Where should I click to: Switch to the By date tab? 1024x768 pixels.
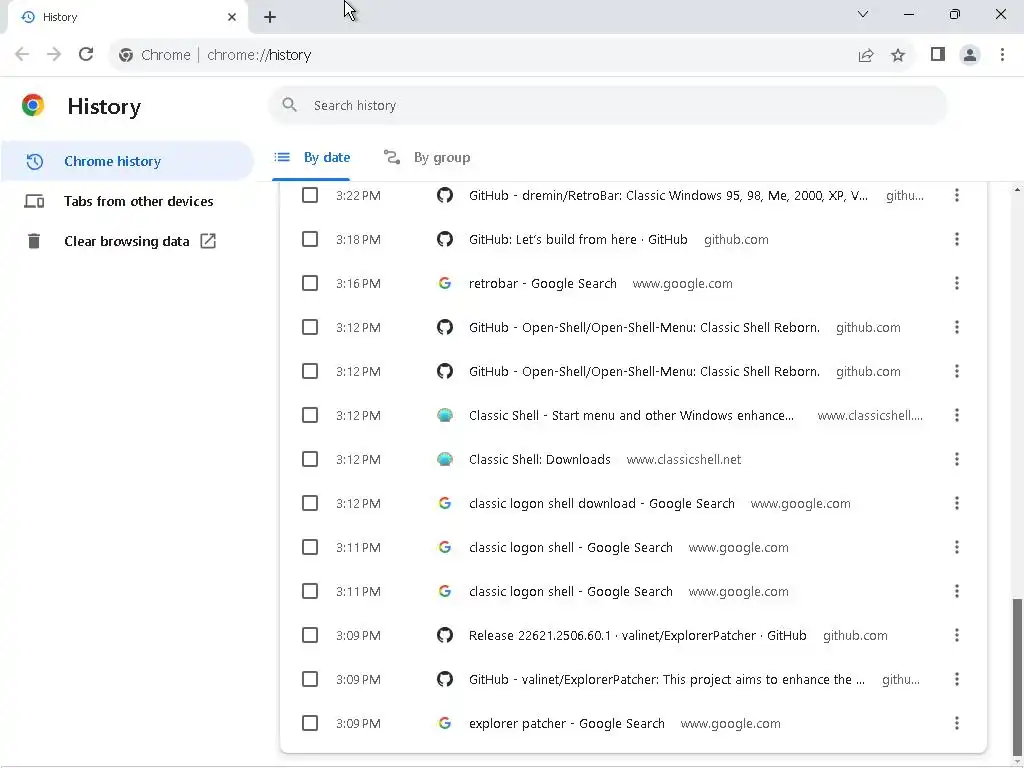[312, 157]
